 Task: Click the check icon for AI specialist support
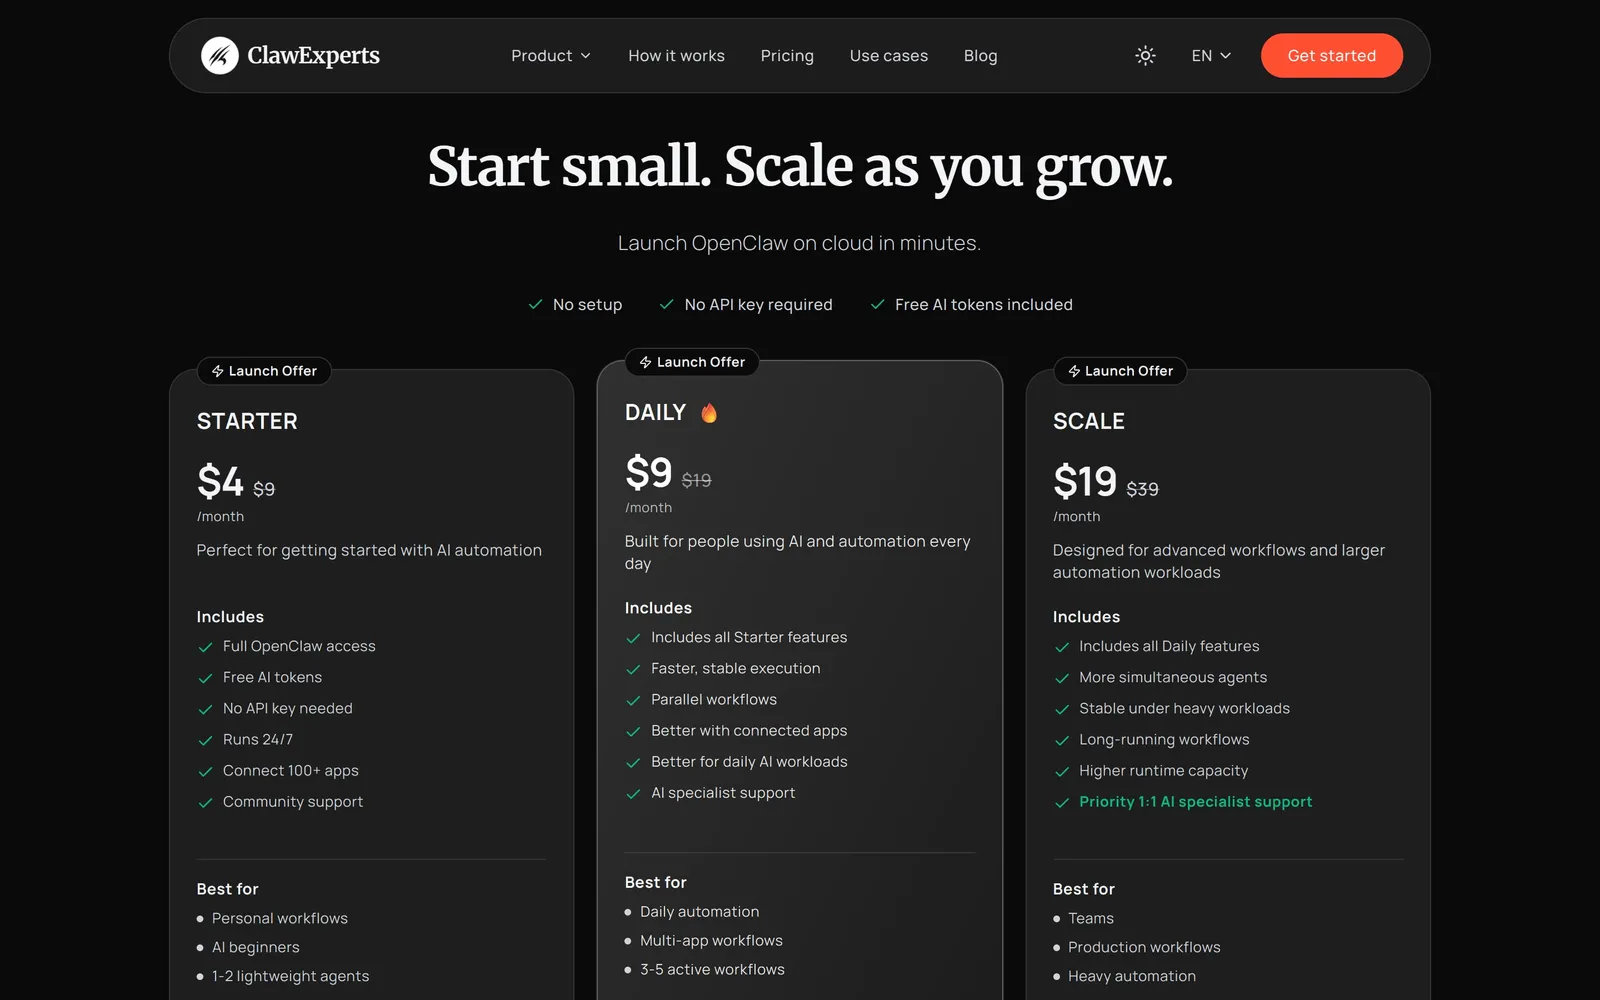pyautogui.click(x=633, y=793)
